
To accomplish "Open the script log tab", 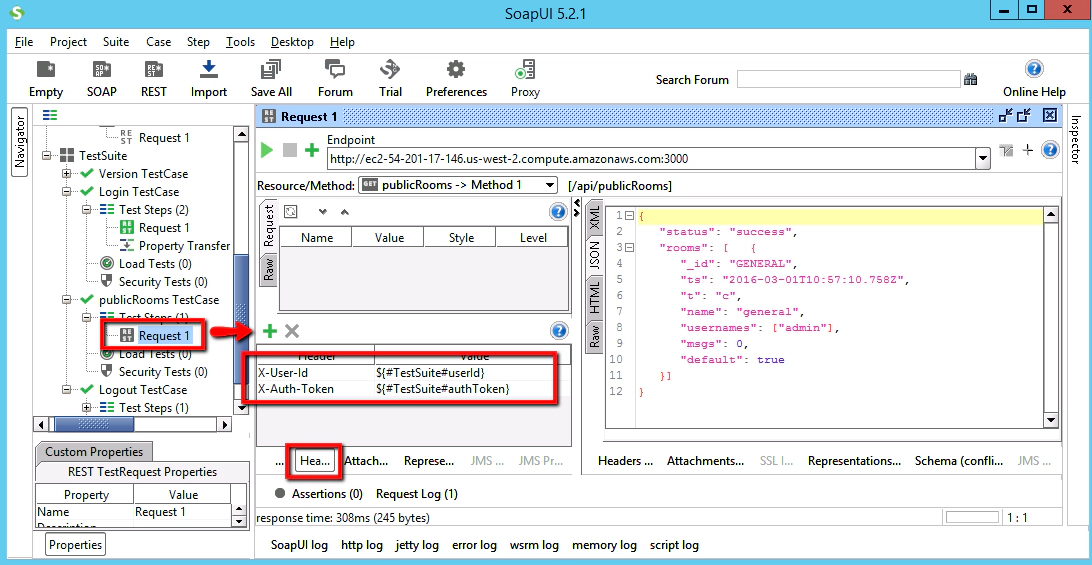I will click(x=674, y=545).
